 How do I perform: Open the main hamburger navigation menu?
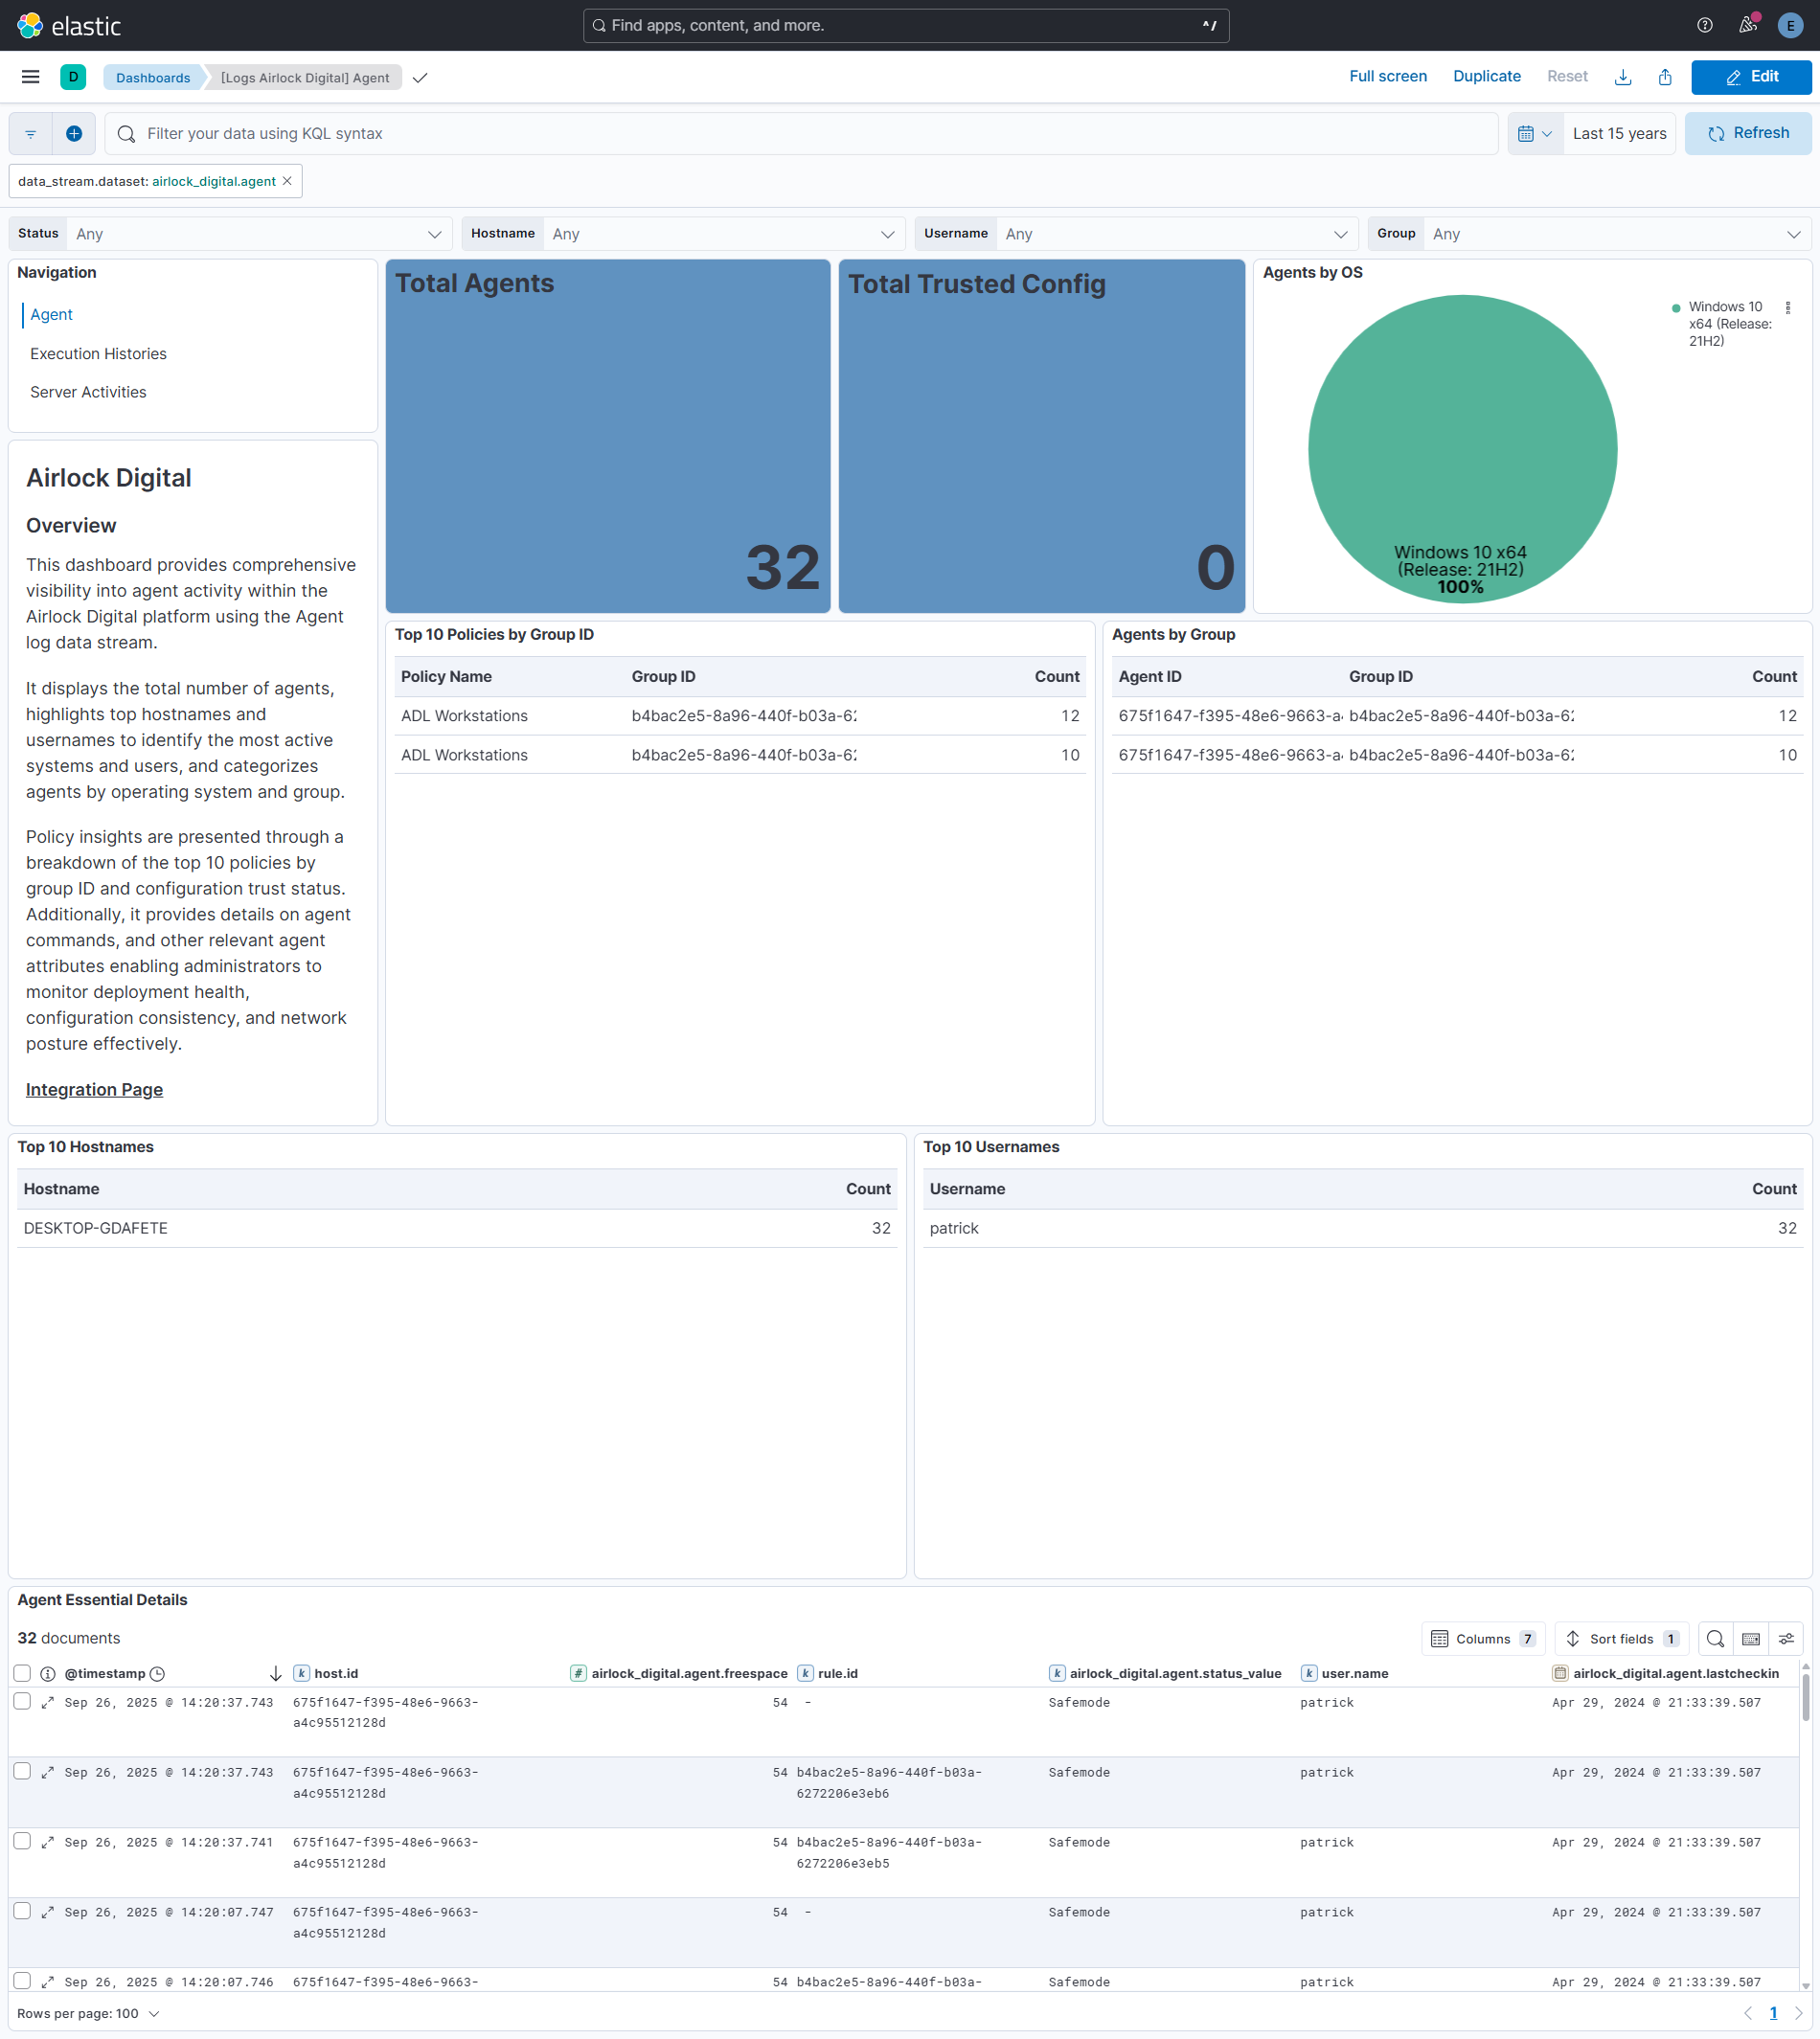pyautogui.click(x=30, y=77)
